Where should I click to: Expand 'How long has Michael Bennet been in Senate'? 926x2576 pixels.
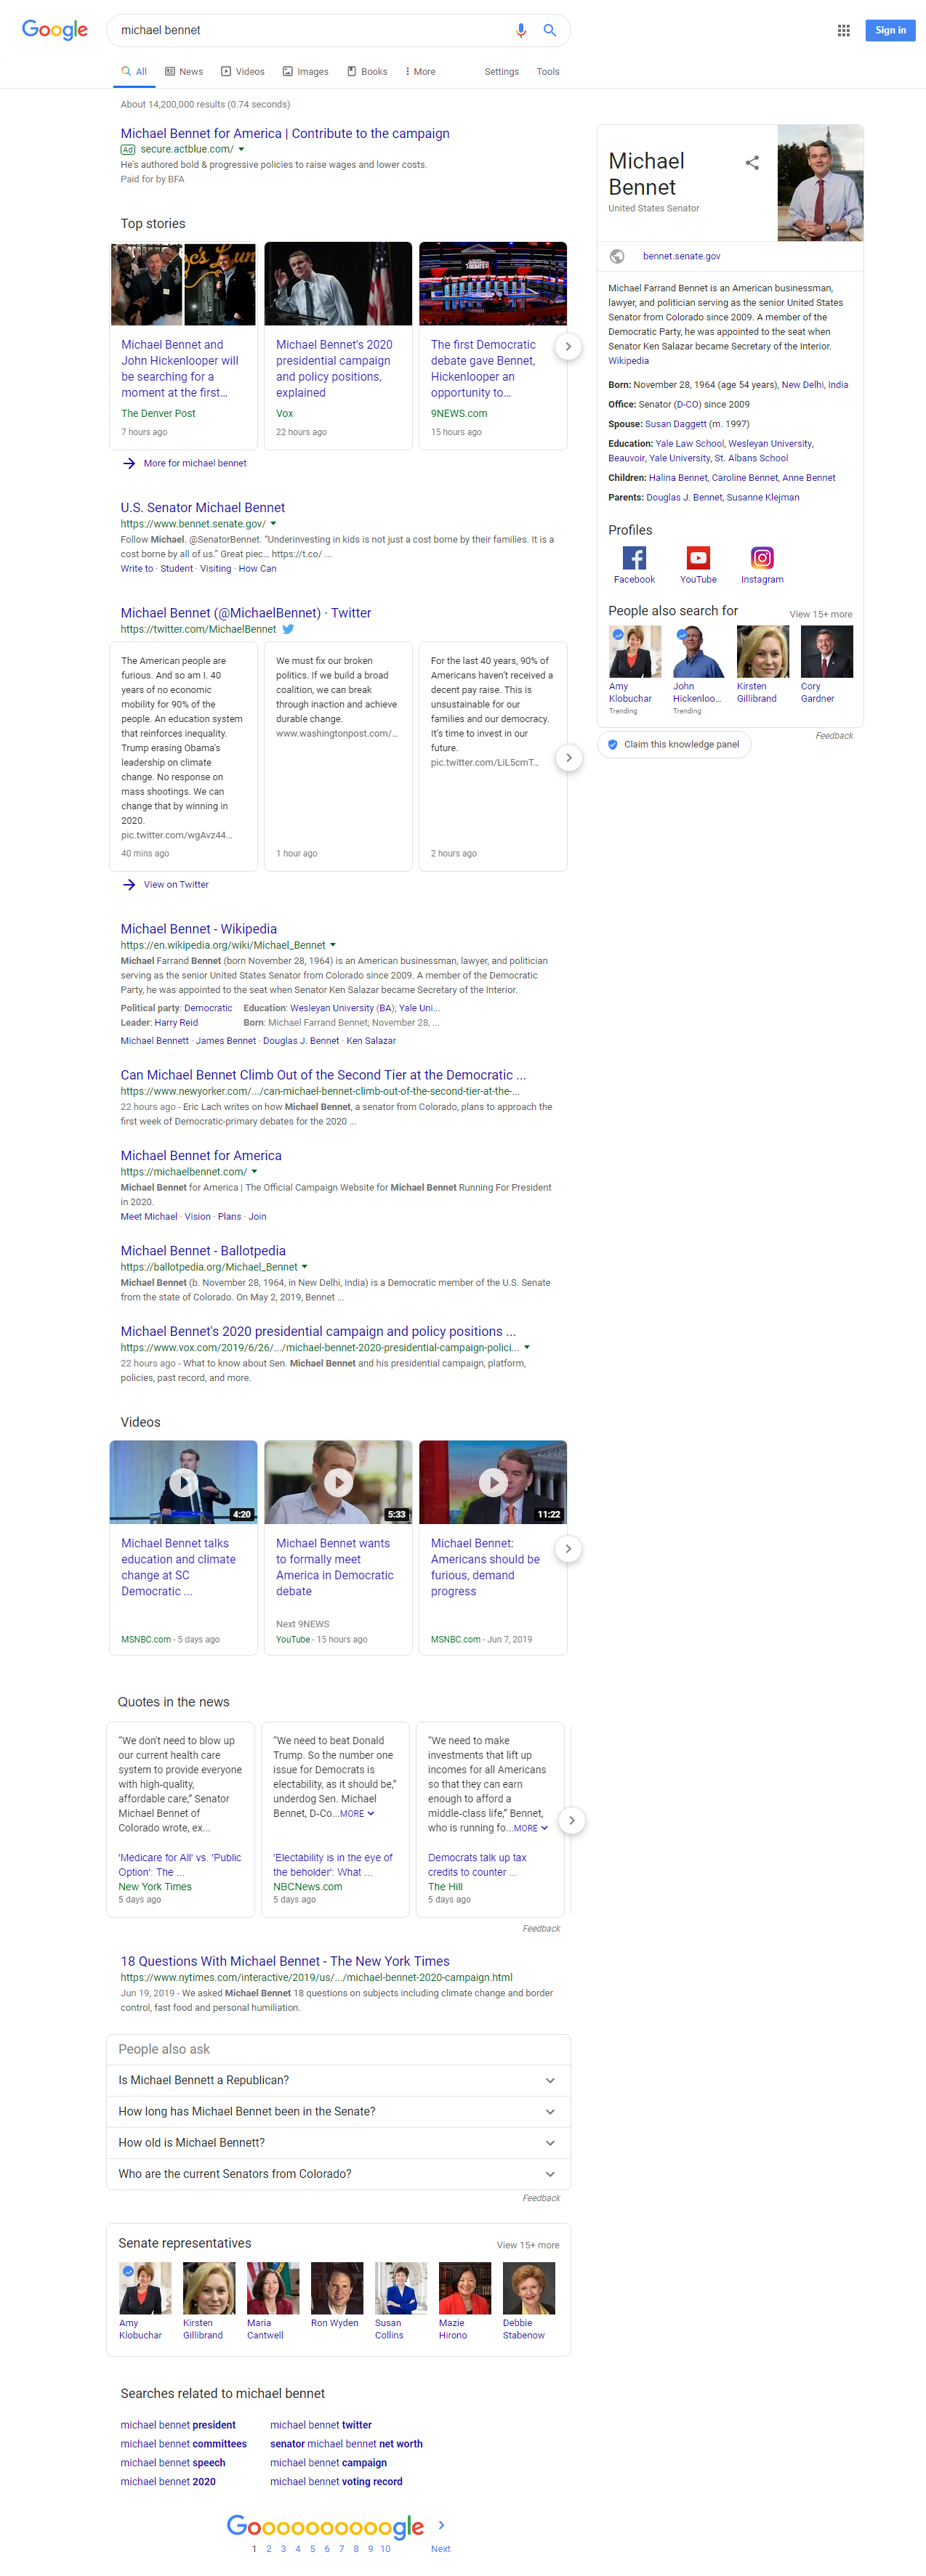[338, 2111]
